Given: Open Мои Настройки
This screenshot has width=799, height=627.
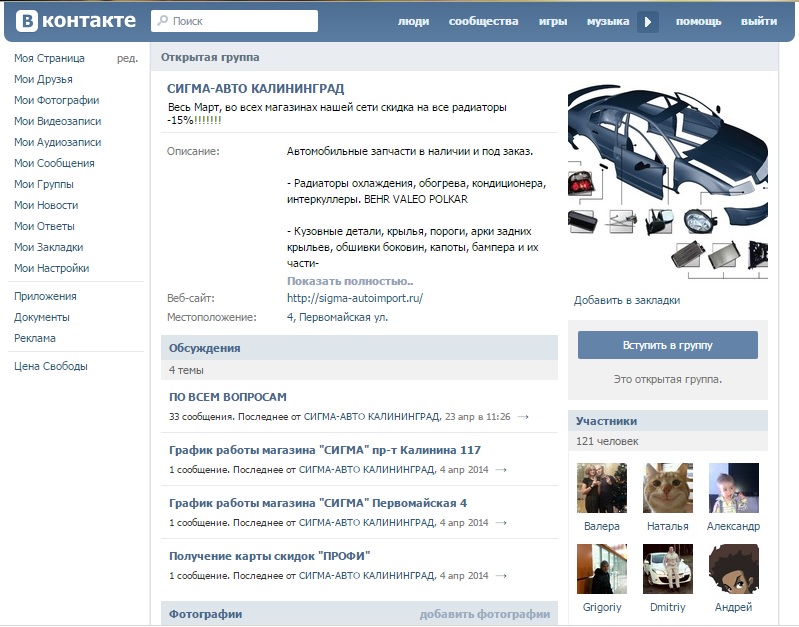Looking at the screenshot, I should (51, 268).
